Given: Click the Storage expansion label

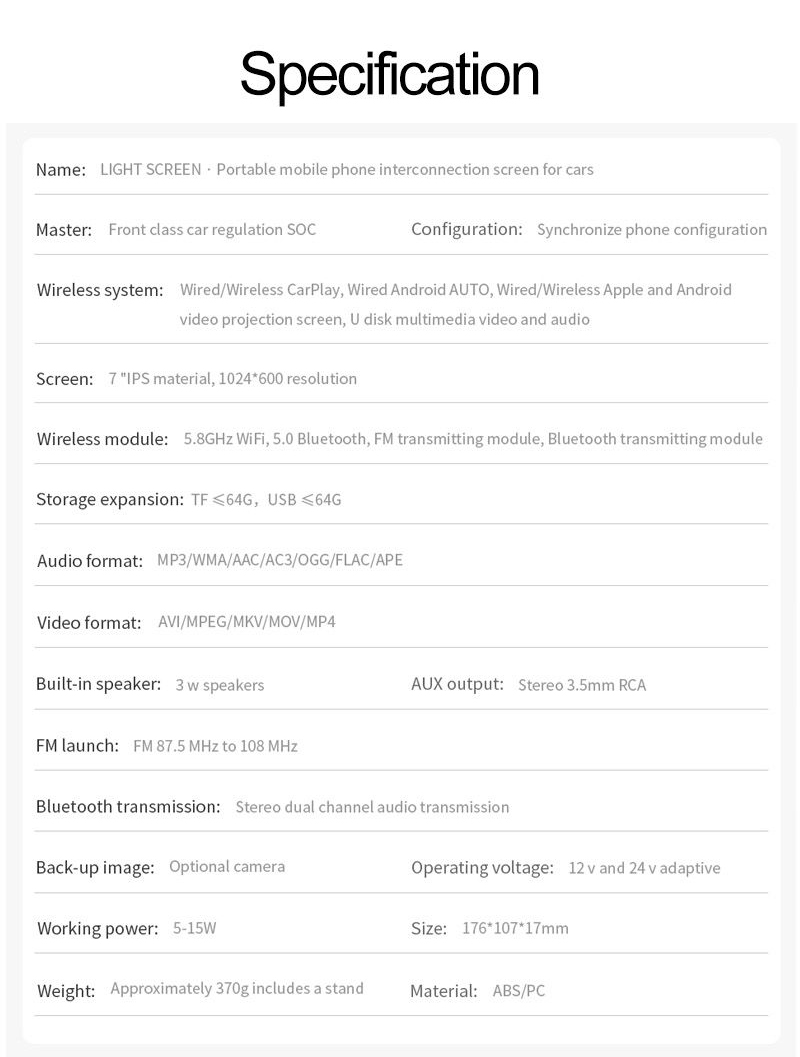Looking at the screenshot, I should 109,499.
